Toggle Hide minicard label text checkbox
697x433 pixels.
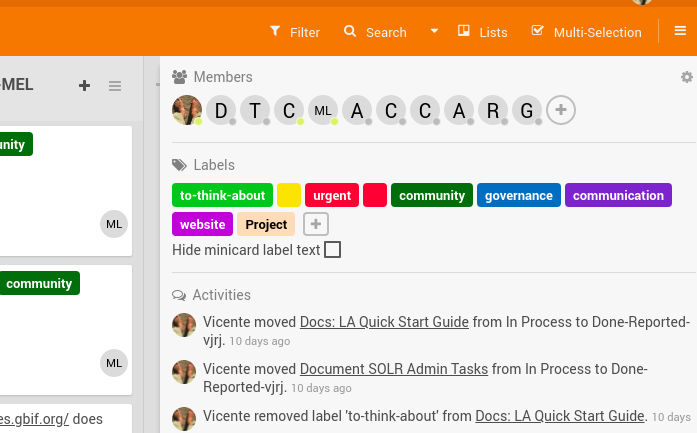[x=332, y=249]
